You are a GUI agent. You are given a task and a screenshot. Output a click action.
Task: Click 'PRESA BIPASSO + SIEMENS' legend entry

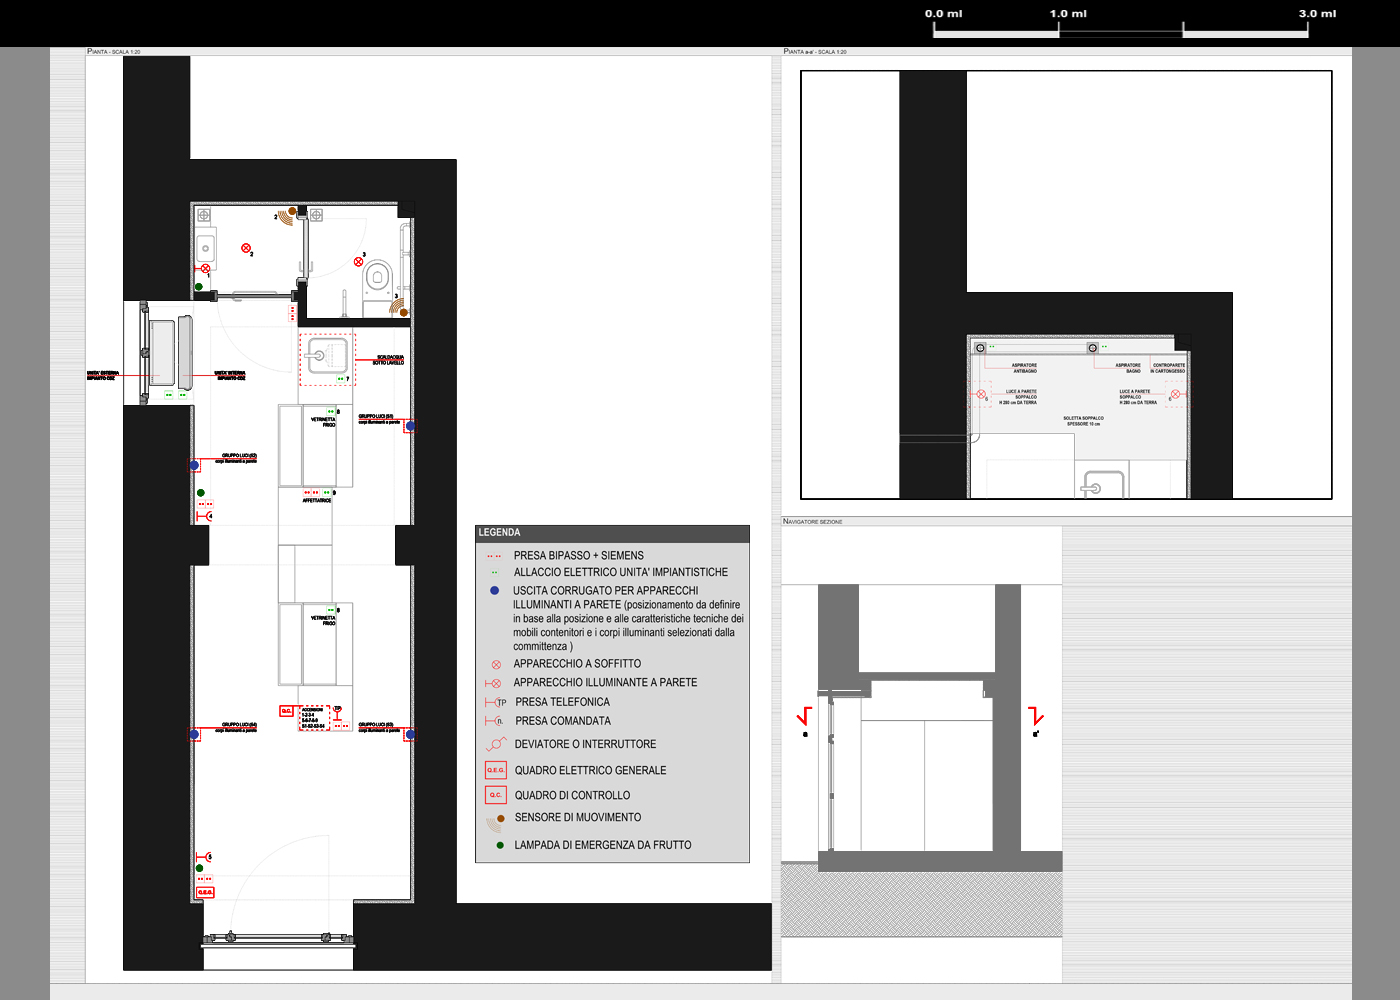coord(578,555)
